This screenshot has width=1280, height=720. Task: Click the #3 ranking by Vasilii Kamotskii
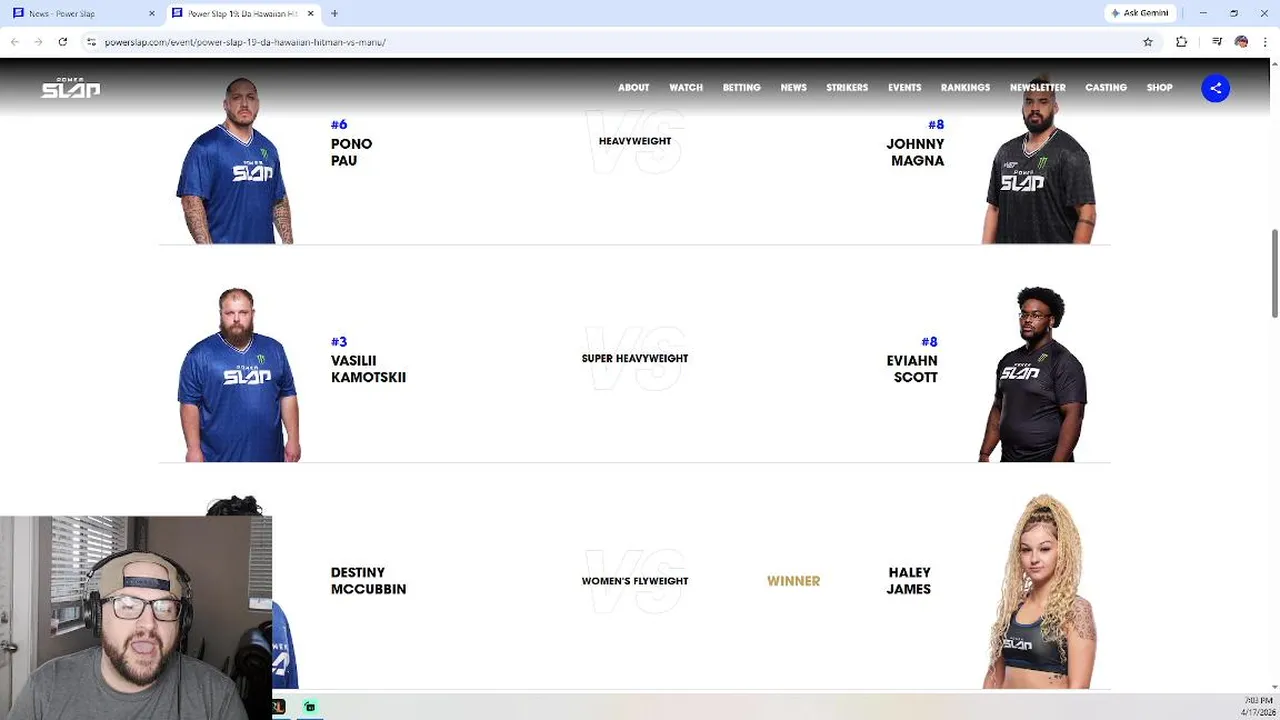pos(339,342)
